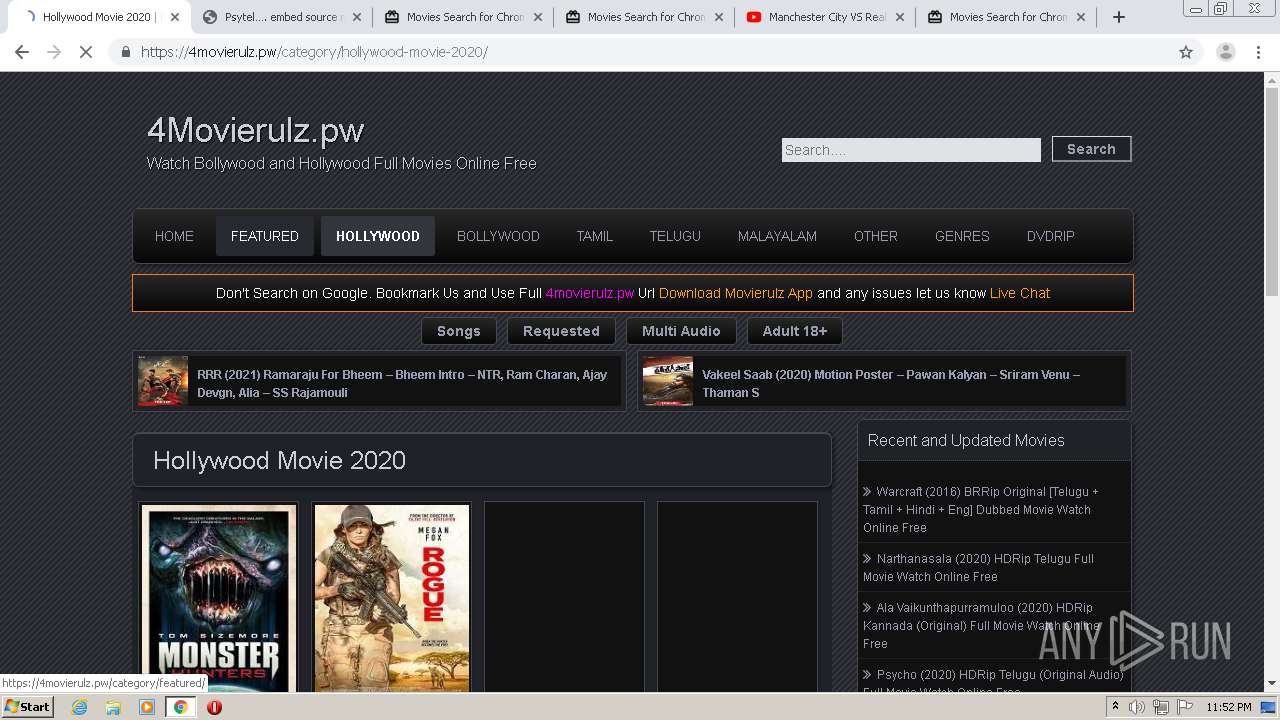Open Warcraft (2016) BRRip link

point(981,509)
